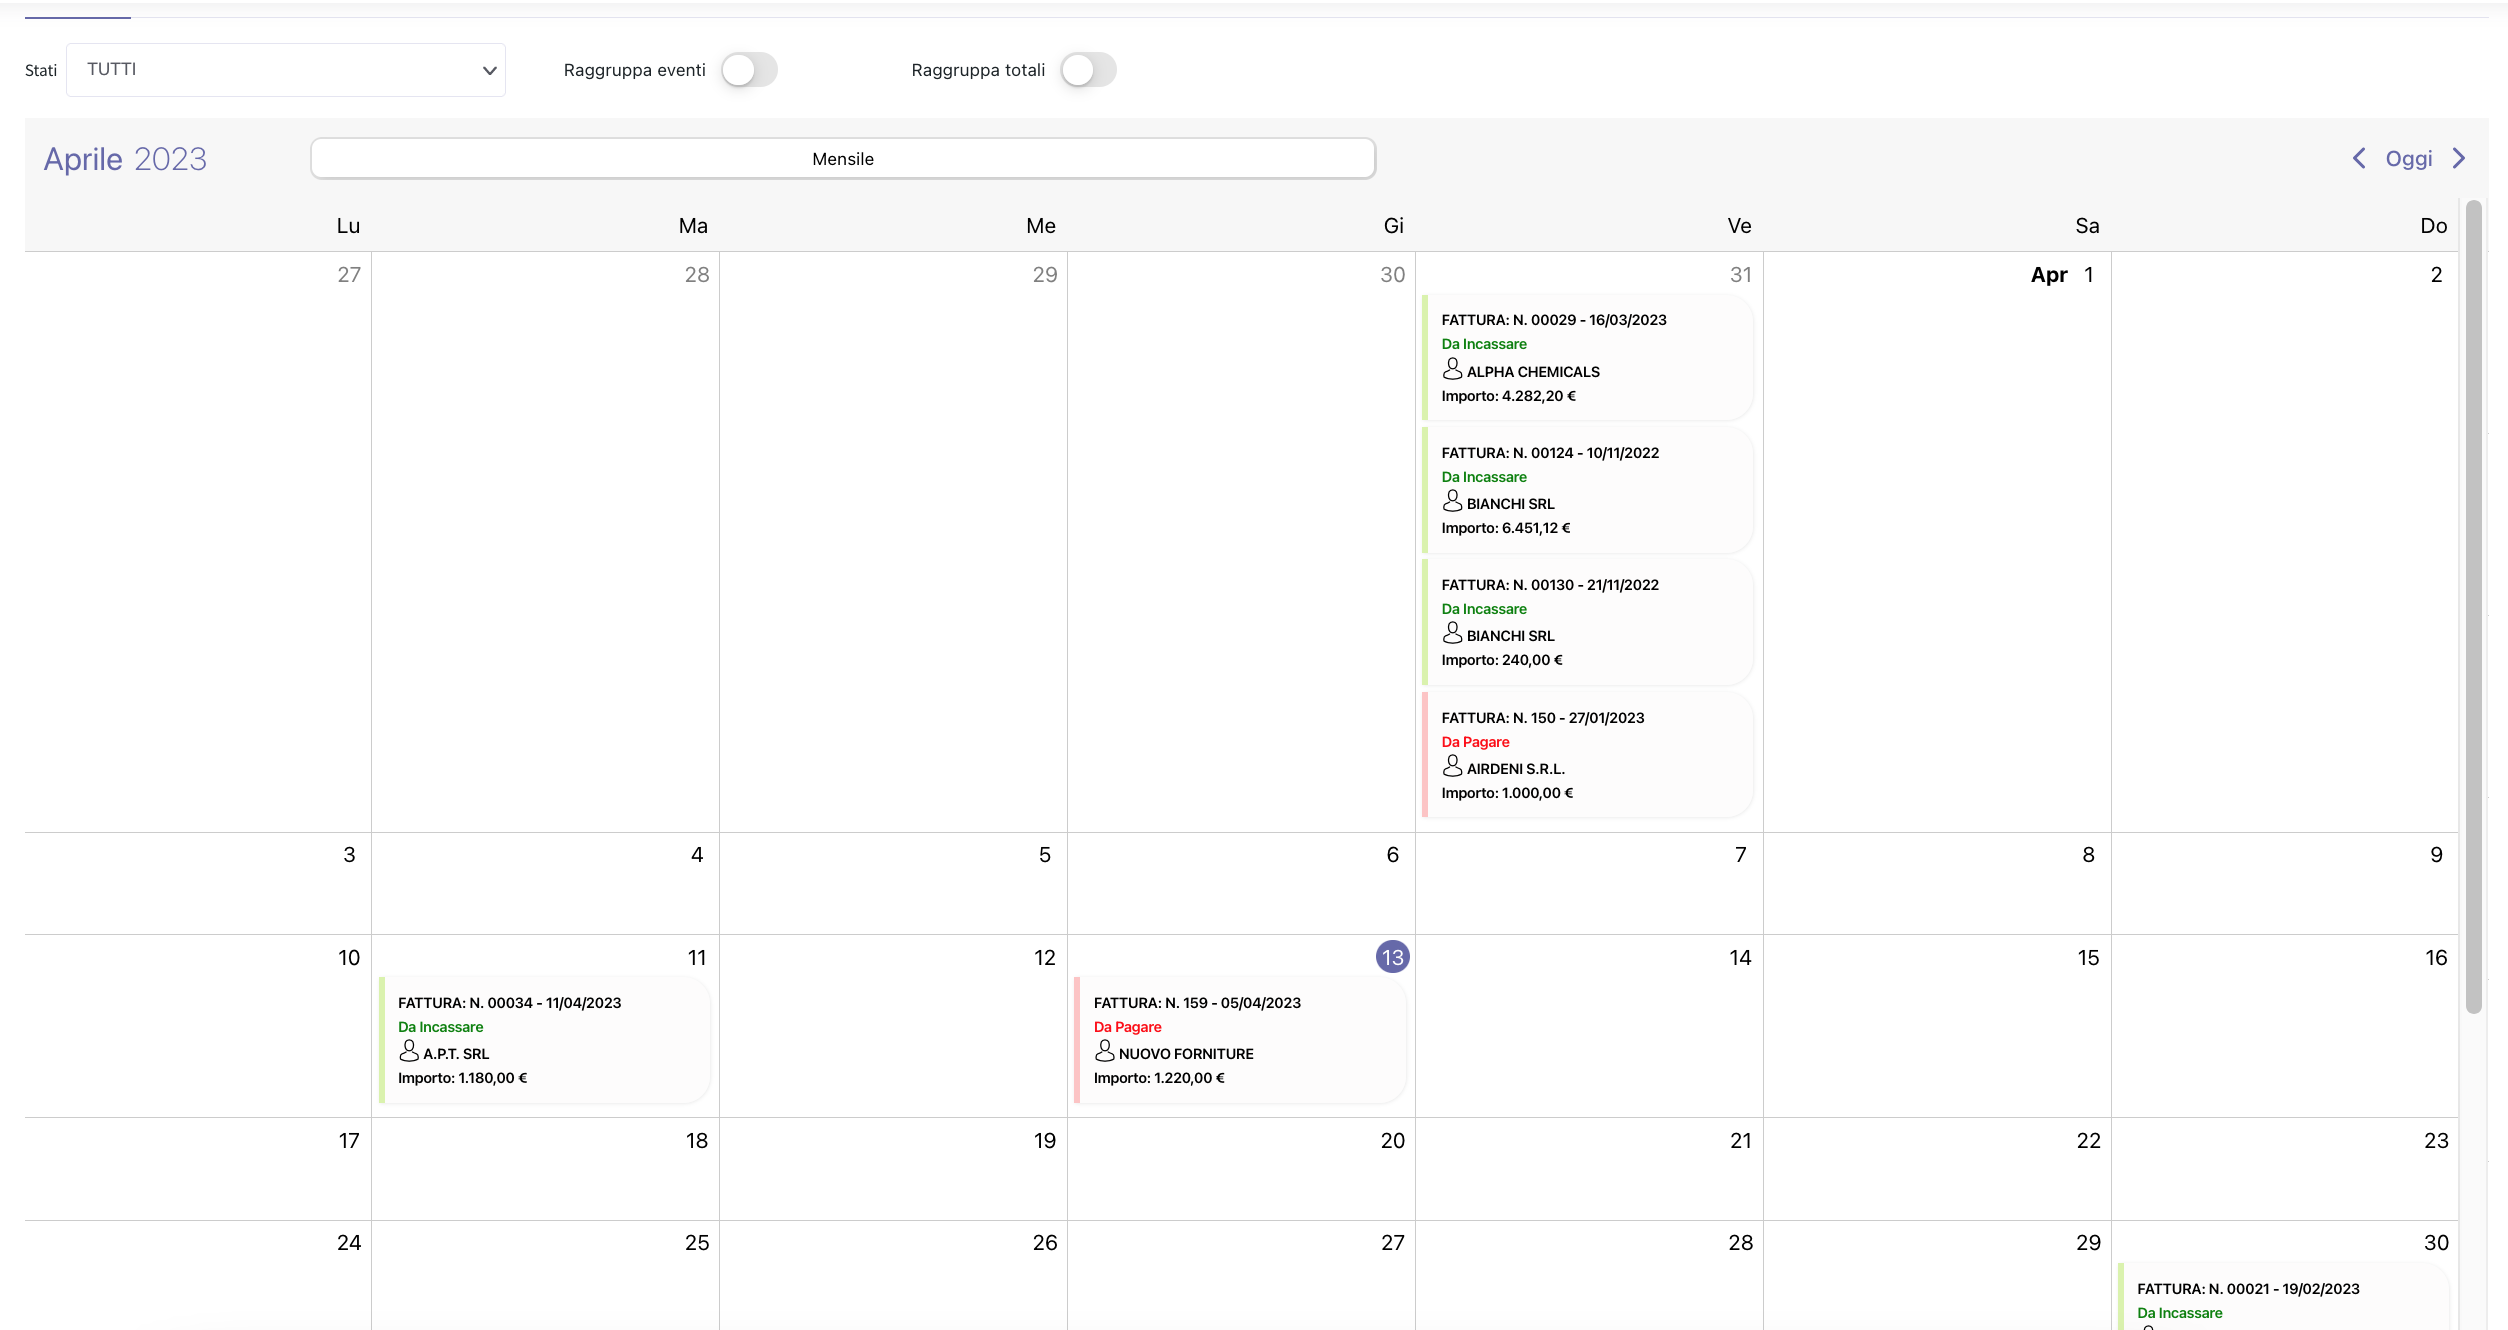The image size is (2508, 1330).
Task: Click Da Incassare status on ALPHA CHEMICALS invoice
Action: pos(1484,344)
